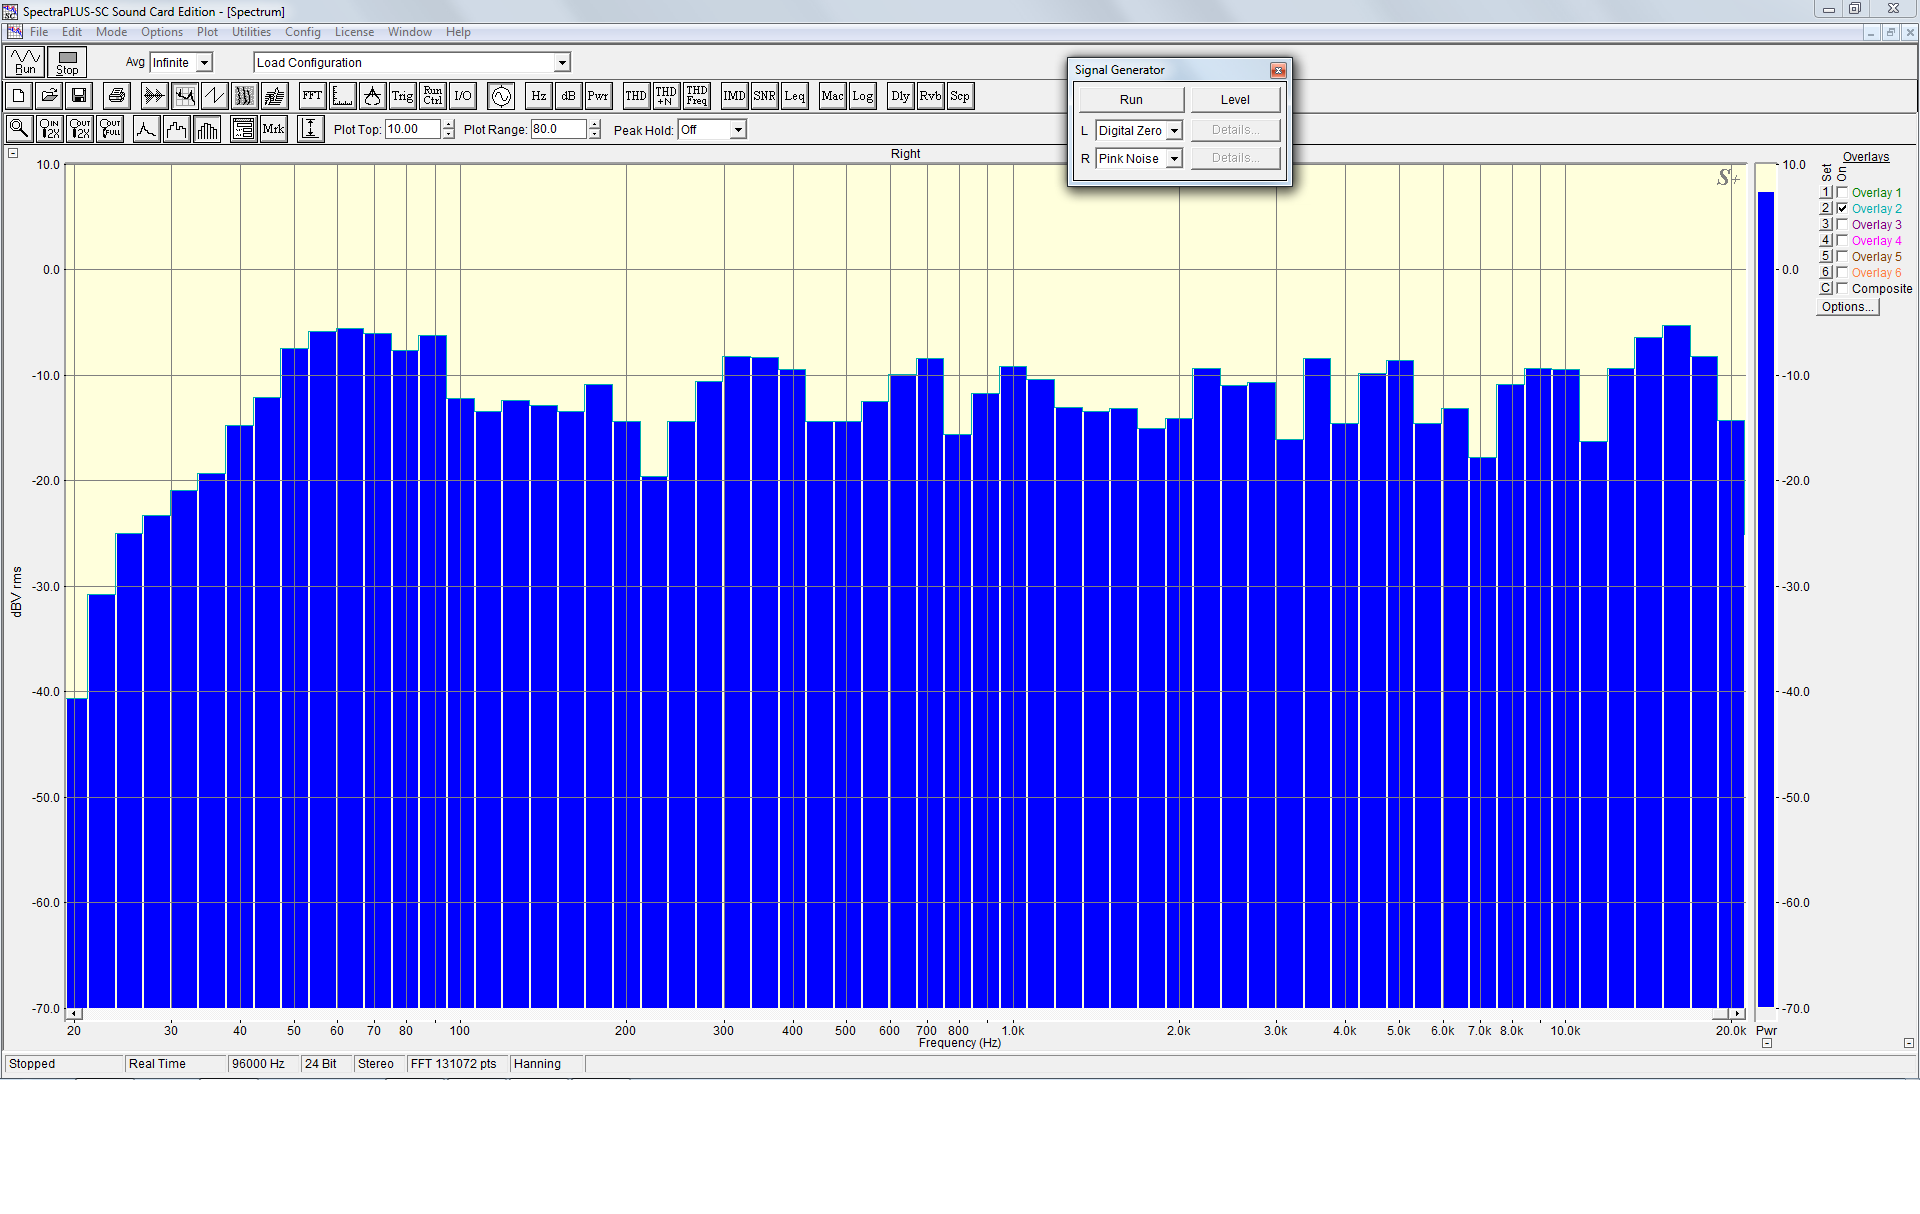Open the Load Configuration dropdown
The height and width of the screenshot is (1214, 1920).
pos(562,63)
